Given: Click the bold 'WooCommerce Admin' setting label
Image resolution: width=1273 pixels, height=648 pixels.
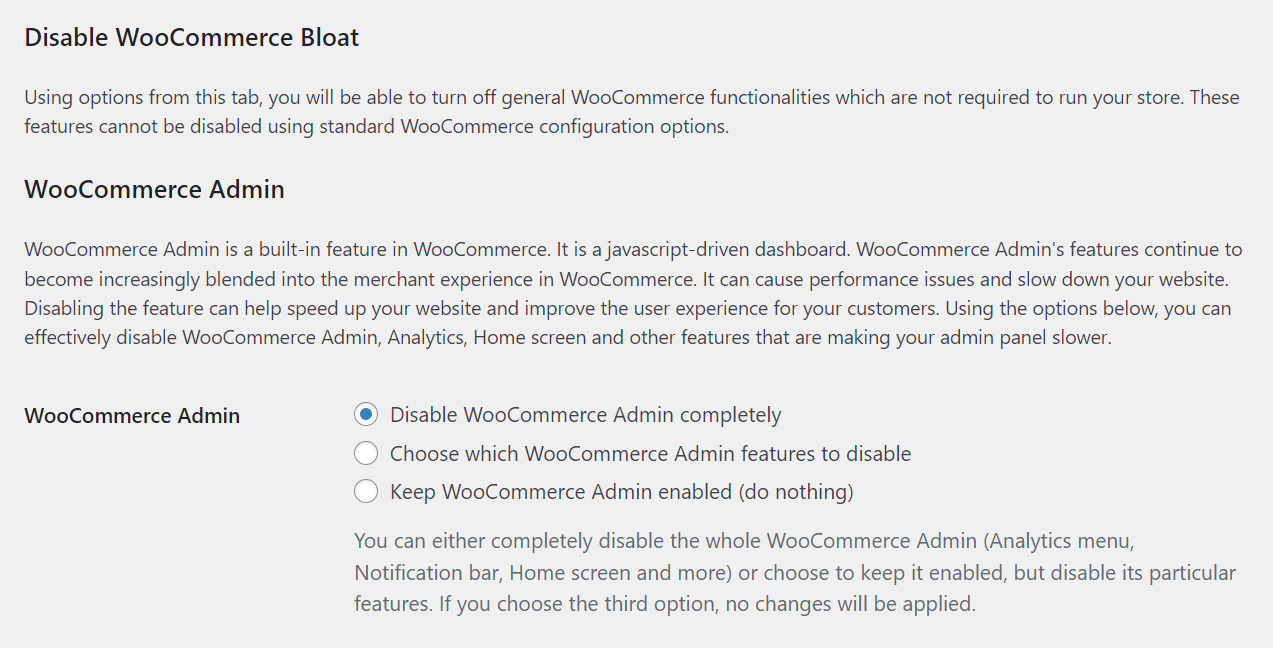Looking at the screenshot, I should tap(131, 415).
